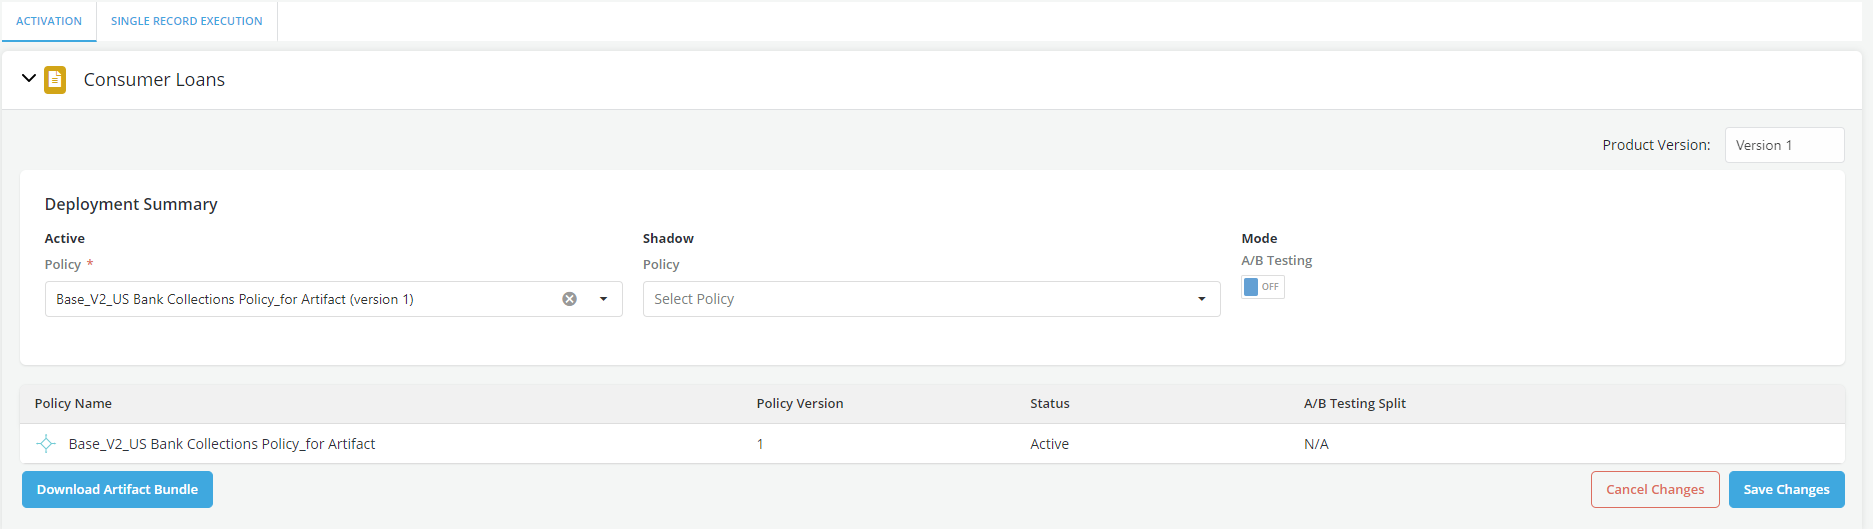Click the Policy Name column header
Screen dimensions: 1873x529
point(73,404)
